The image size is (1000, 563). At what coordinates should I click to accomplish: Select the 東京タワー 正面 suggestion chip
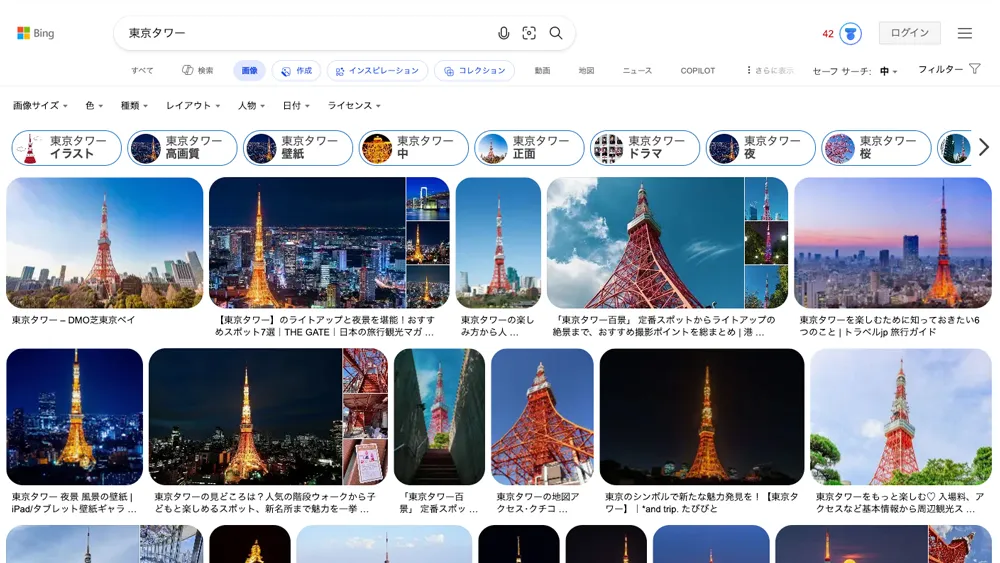[529, 148]
